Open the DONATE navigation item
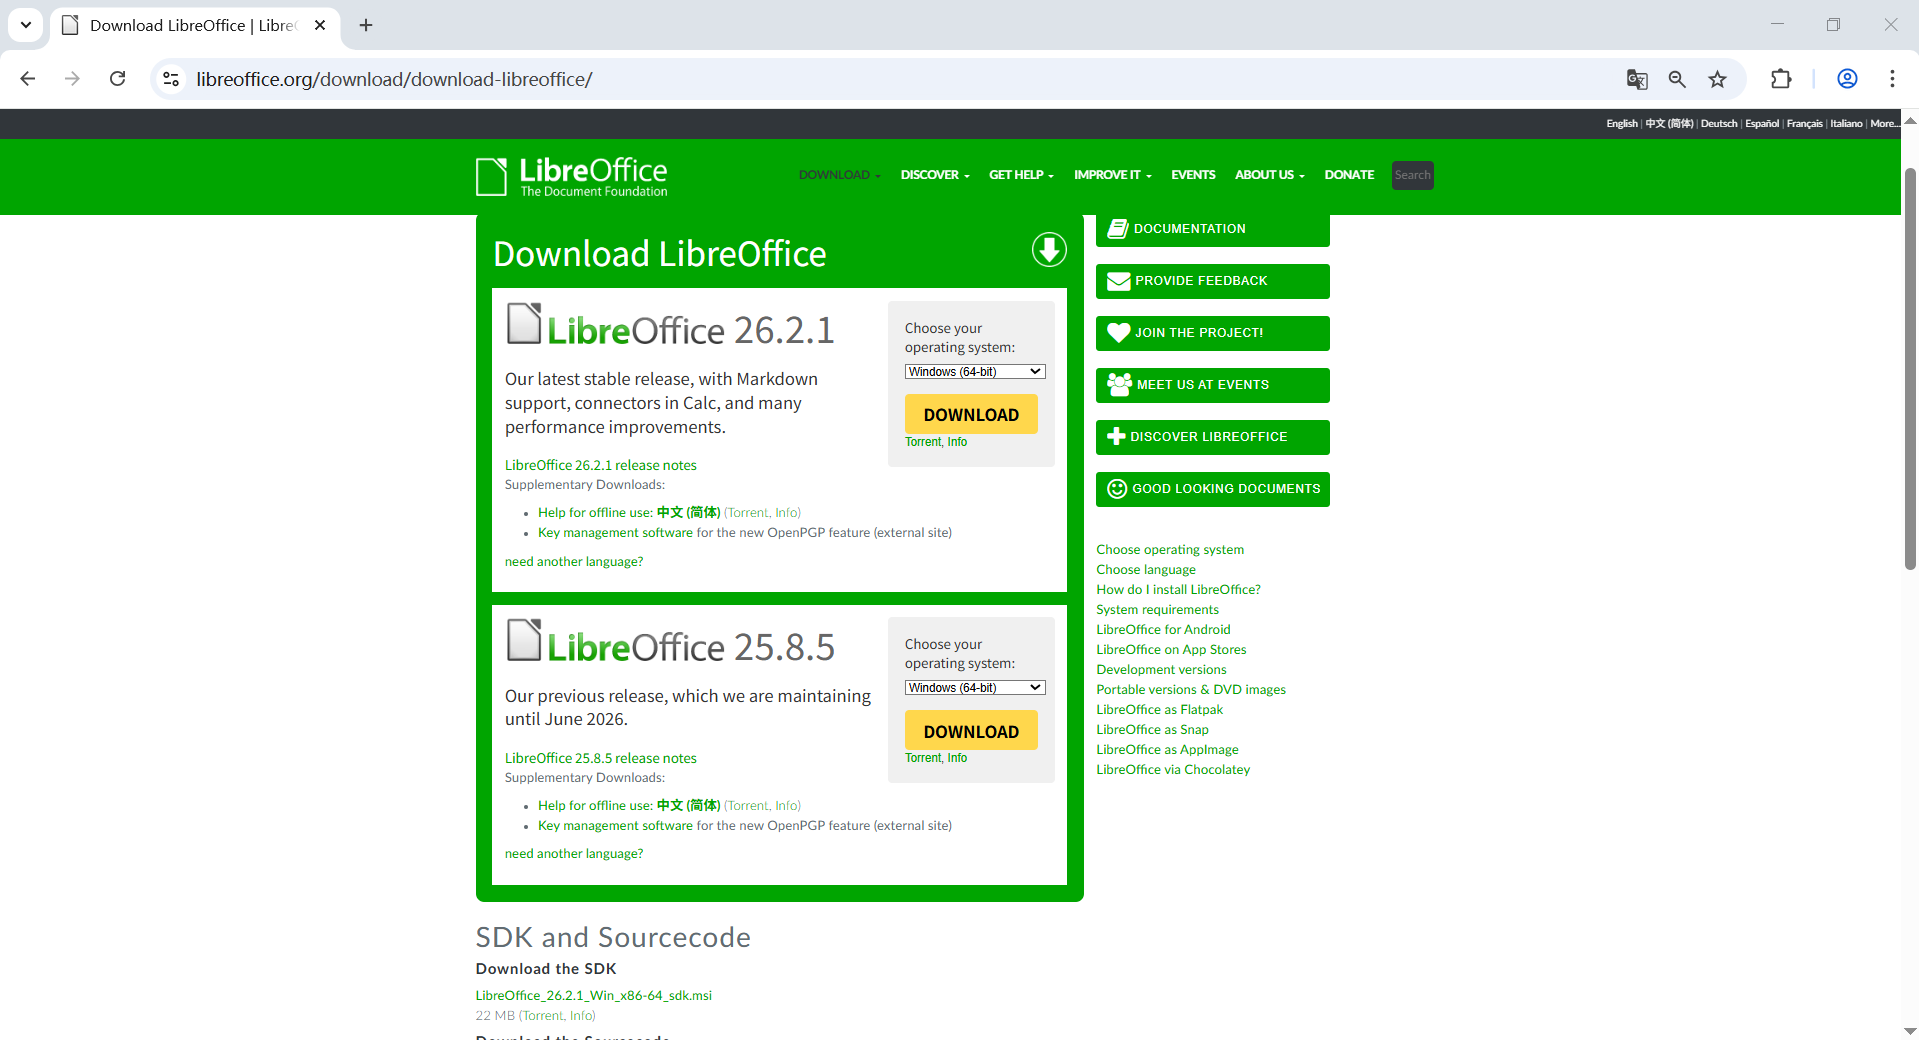Image resolution: width=1919 pixels, height=1040 pixels. pyautogui.click(x=1349, y=175)
